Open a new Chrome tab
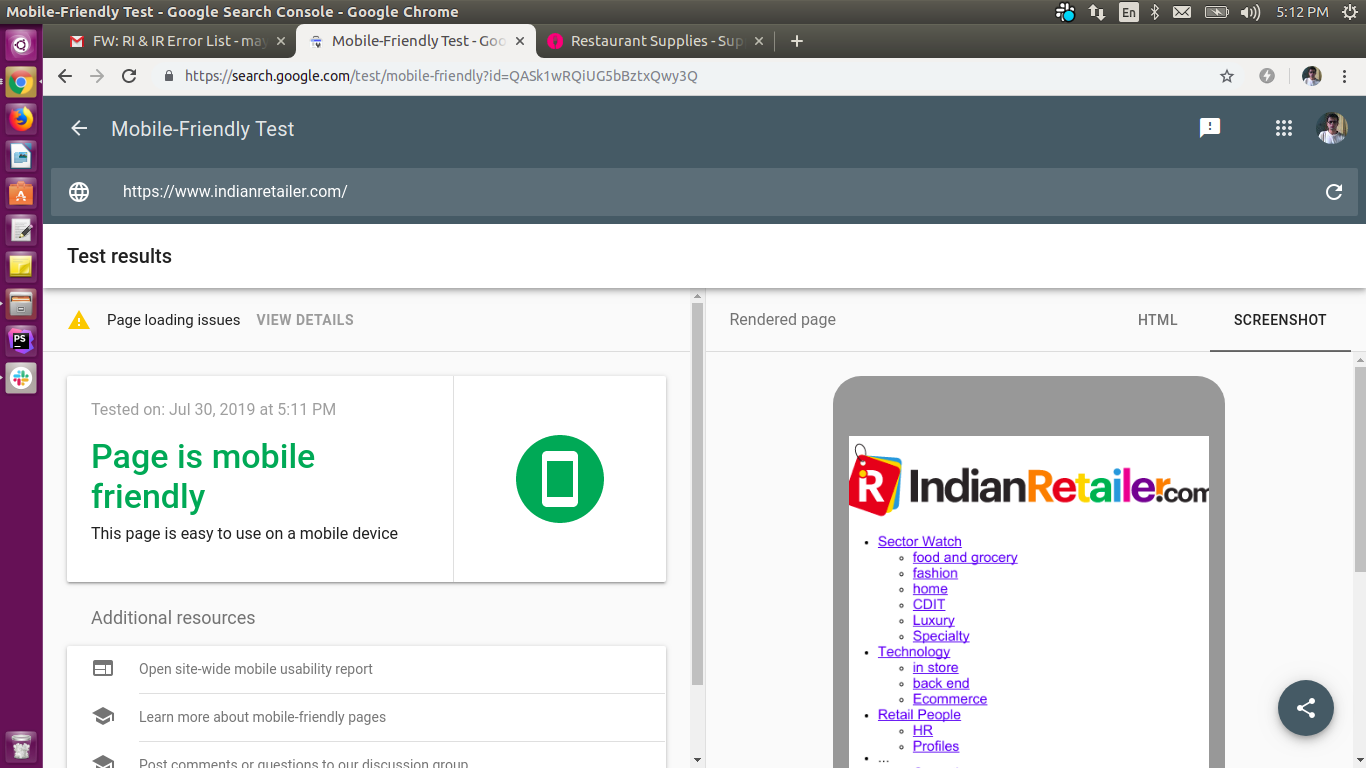The height and width of the screenshot is (768, 1366). (x=796, y=41)
